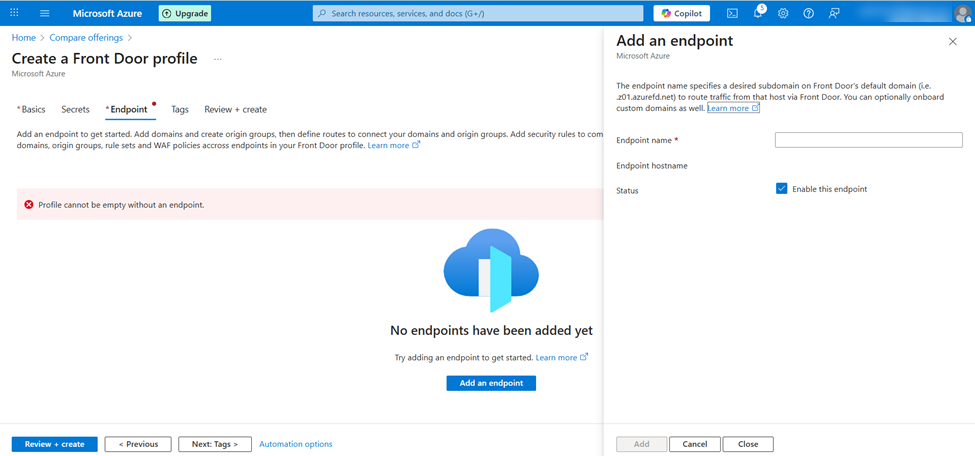Switch to the Tags tab
975x456 pixels.
coord(180,109)
